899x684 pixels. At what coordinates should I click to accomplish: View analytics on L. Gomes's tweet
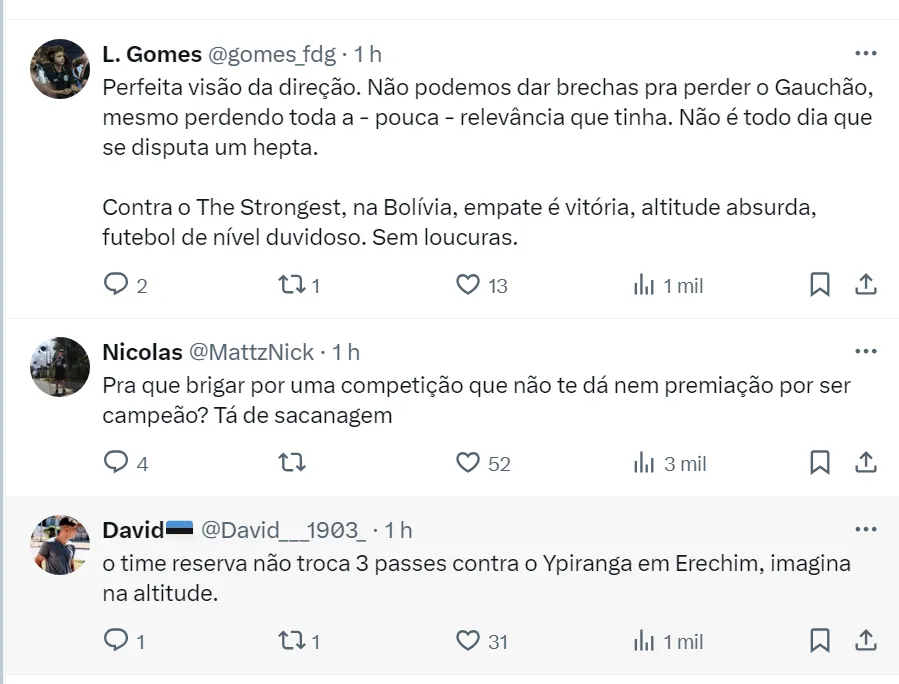point(644,285)
